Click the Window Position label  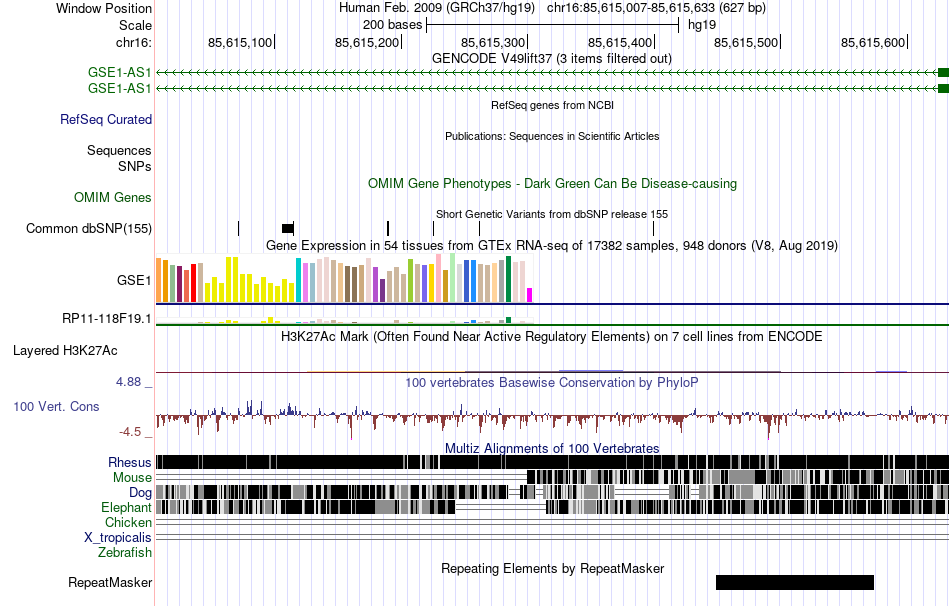tap(104, 8)
